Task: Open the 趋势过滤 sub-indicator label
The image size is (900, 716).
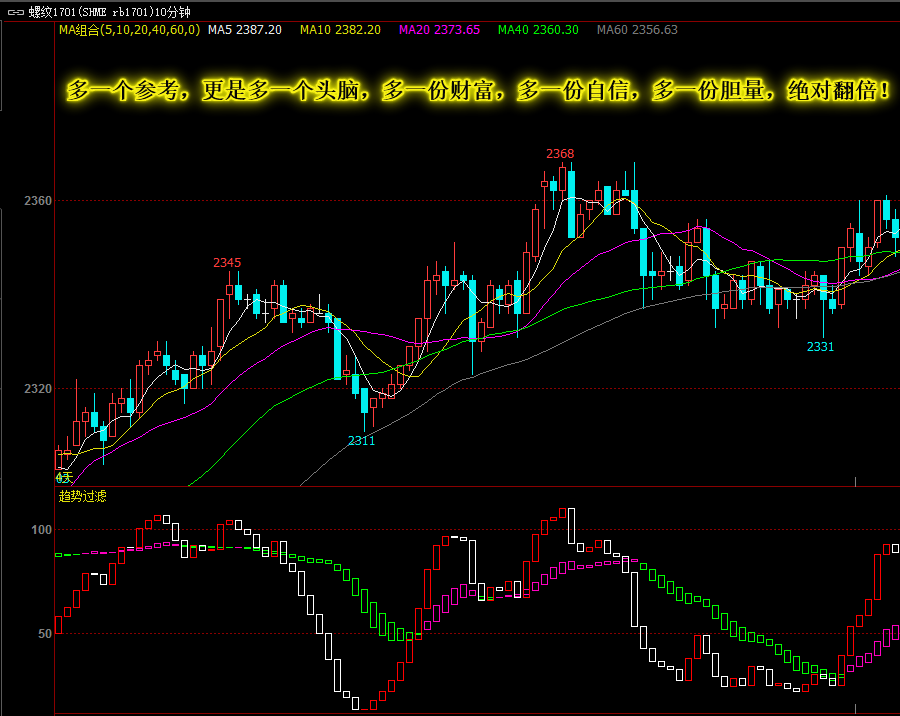Action: 83,496
